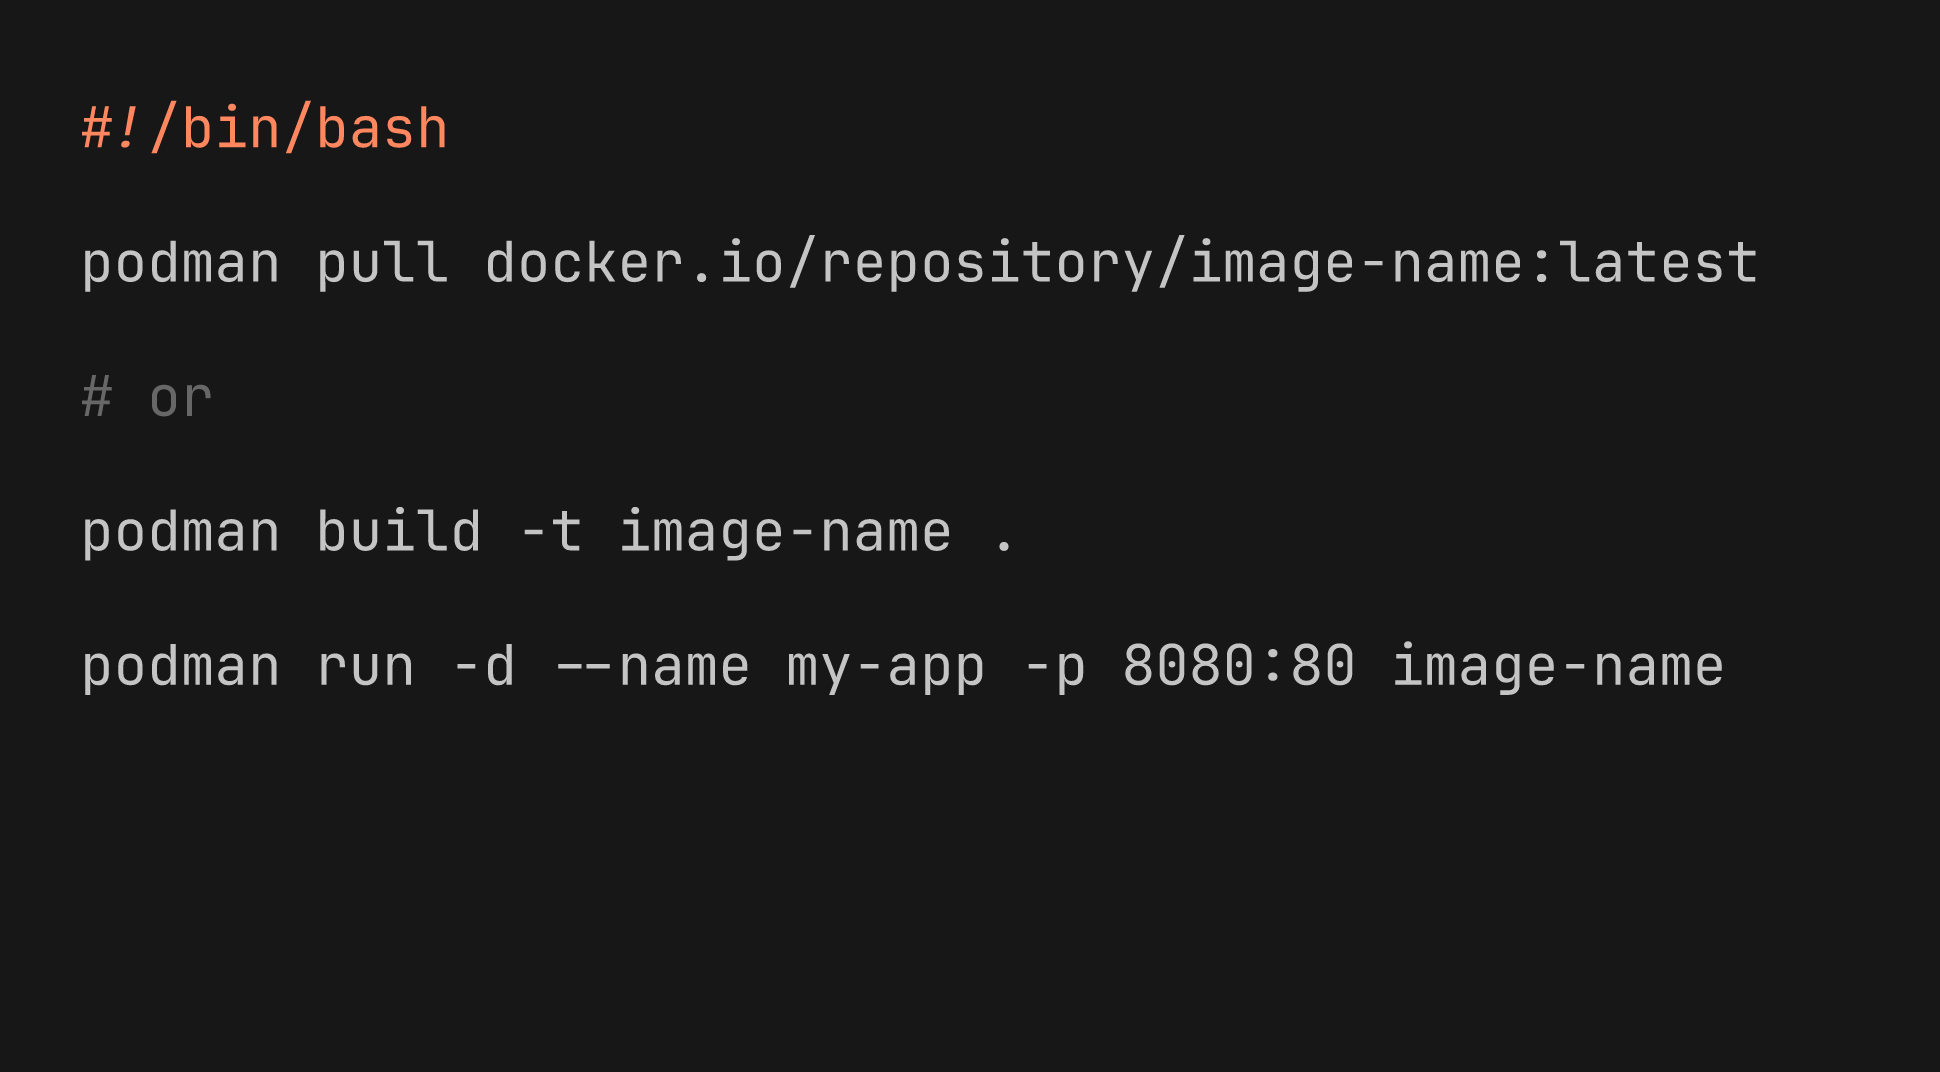Place cursor on the word "run"
The image size is (1940, 1072).
(x=365, y=668)
